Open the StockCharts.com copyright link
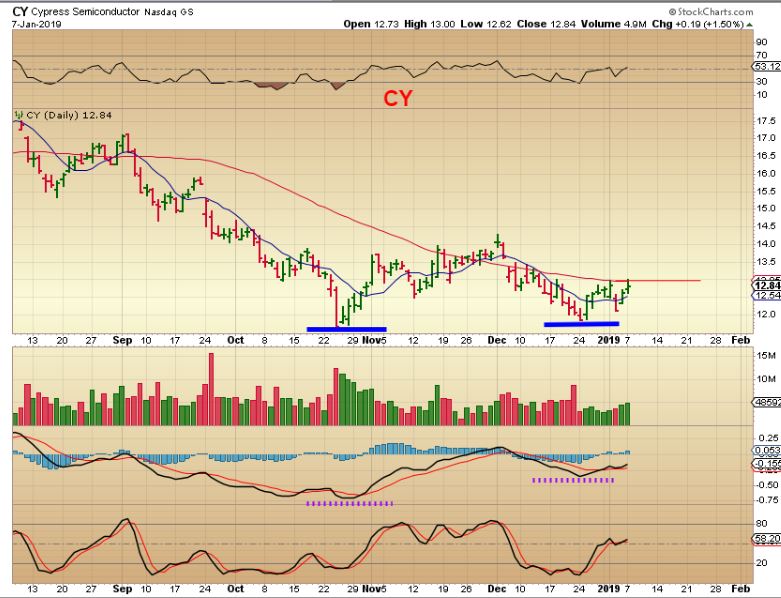This screenshot has width=781, height=598. click(711, 11)
